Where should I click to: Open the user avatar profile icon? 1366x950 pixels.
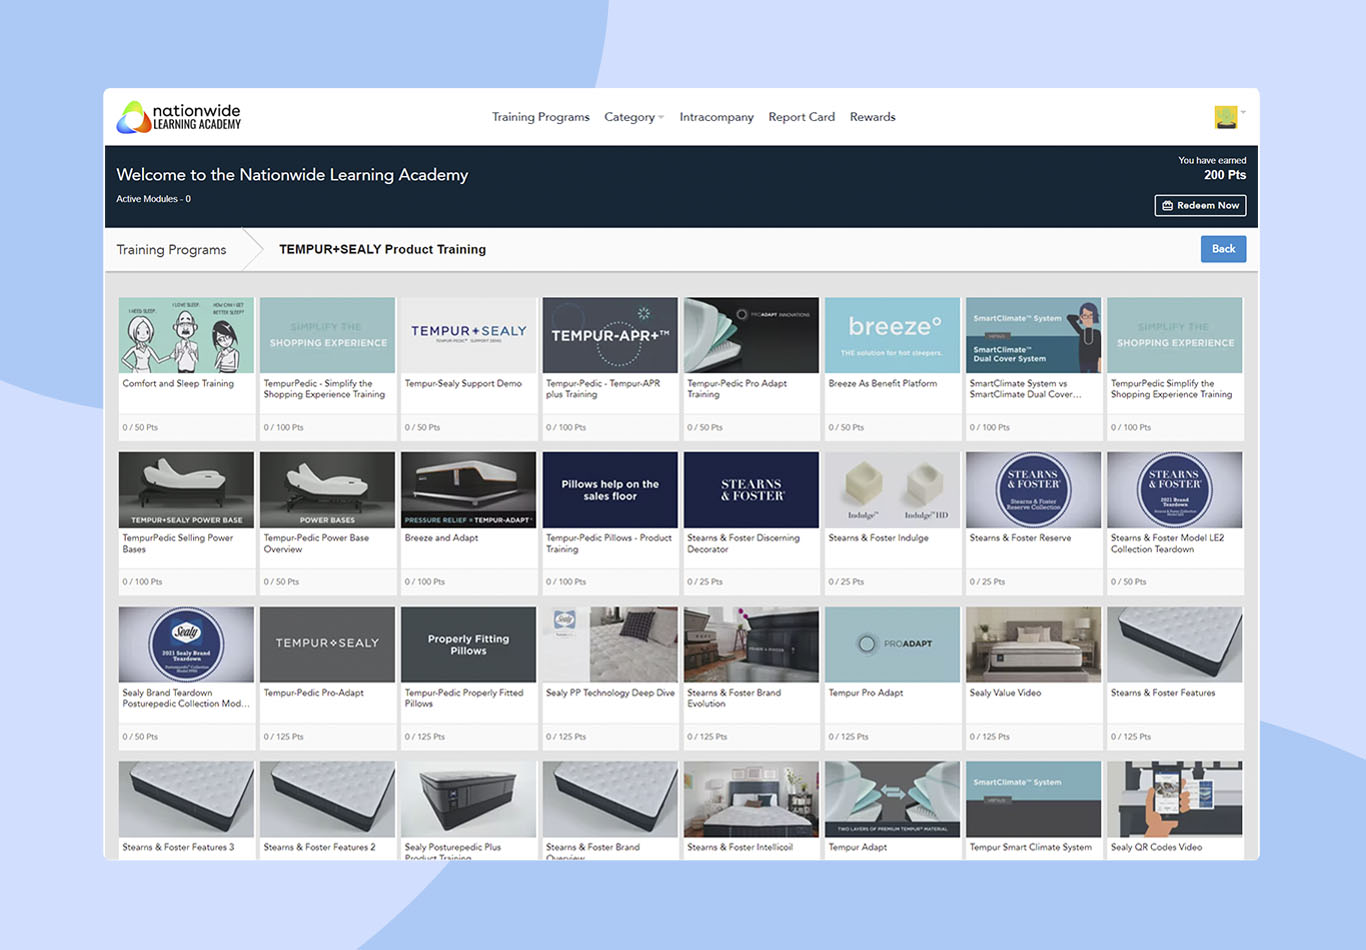(1226, 117)
